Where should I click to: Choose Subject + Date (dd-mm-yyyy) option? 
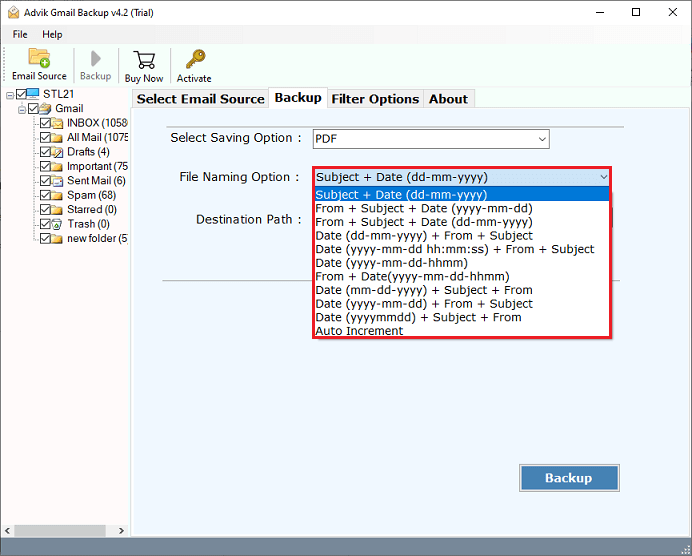(x=462, y=195)
